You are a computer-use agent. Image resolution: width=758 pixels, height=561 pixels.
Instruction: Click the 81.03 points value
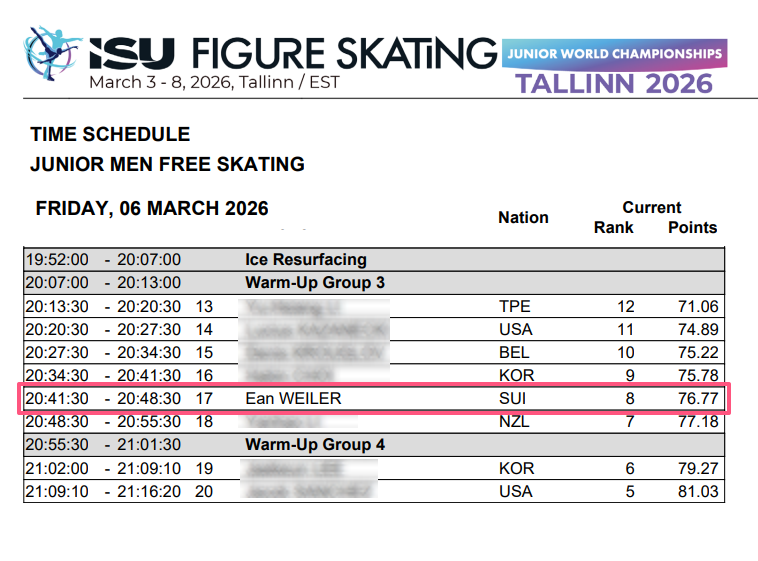pyautogui.click(x=696, y=491)
